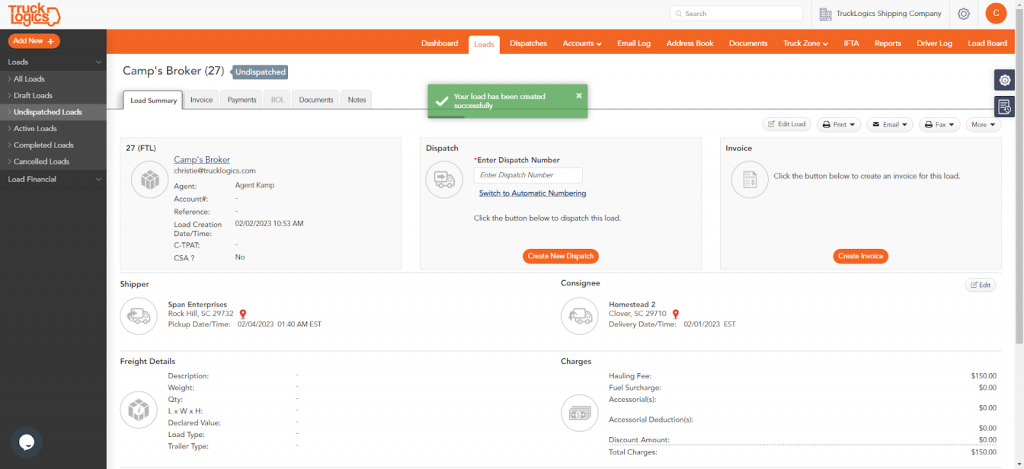Click Create Invoice button
The width and height of the screenshot is (1024, 469).
861,256
